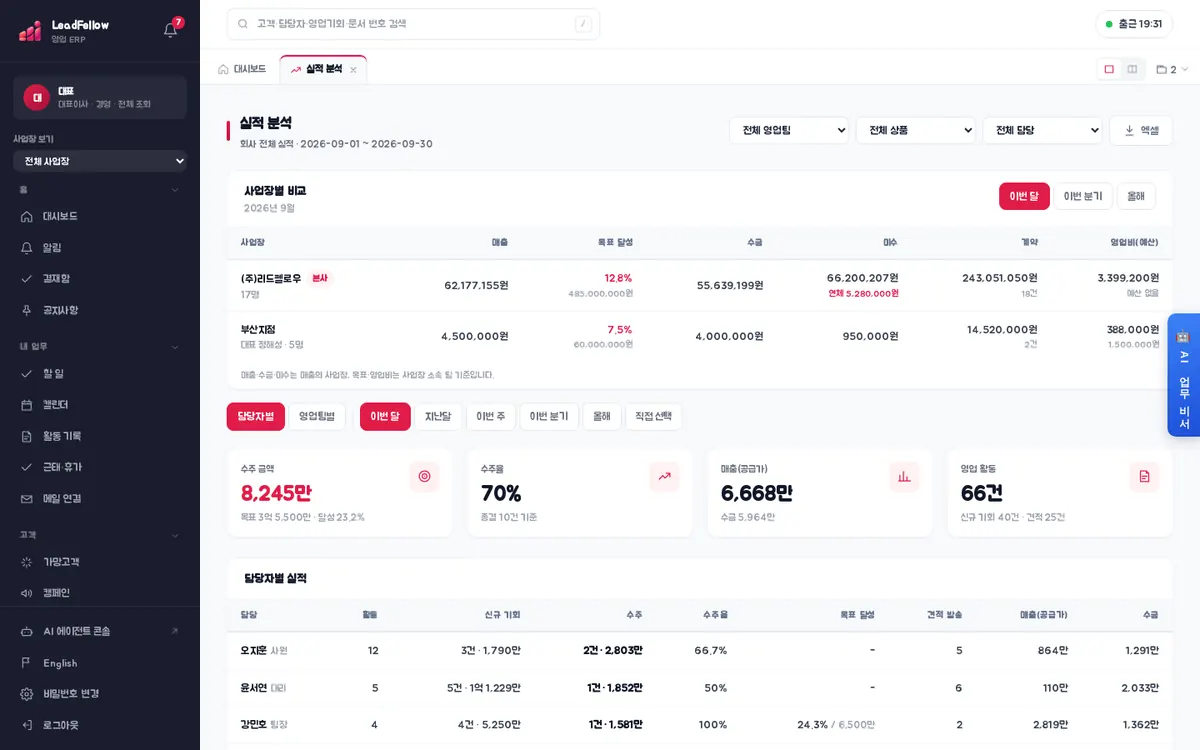This screenshot has width=1200, height=750.
Task: Select 올해 in 사업장별 비교 card
Action: coord(1136,196)
